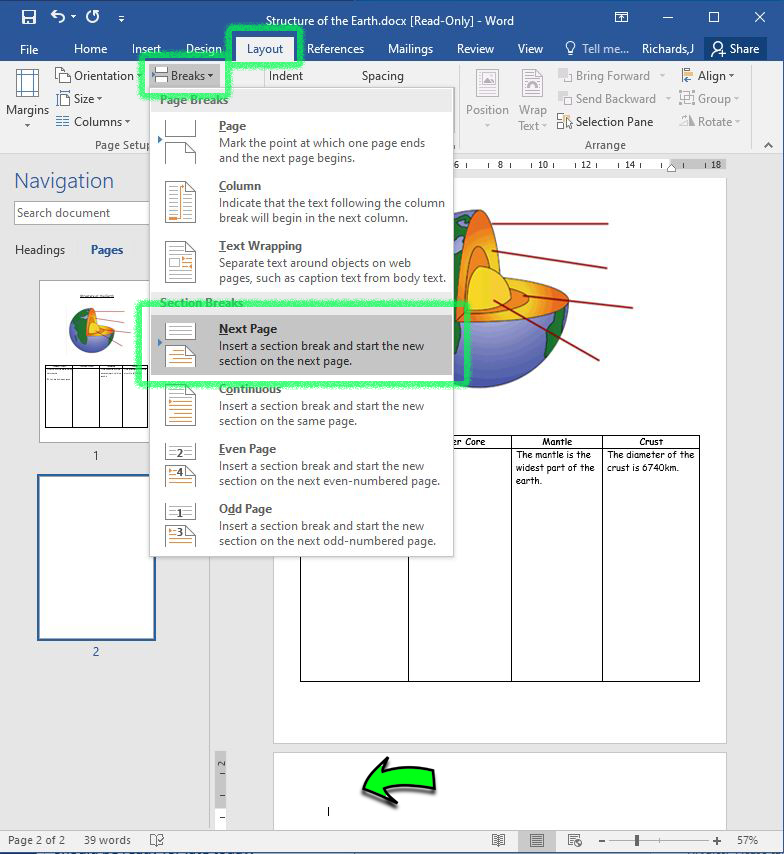Switch to Headings in Navigation pane
The width and height of the screenshot is (784, 854).
[40, 250]
